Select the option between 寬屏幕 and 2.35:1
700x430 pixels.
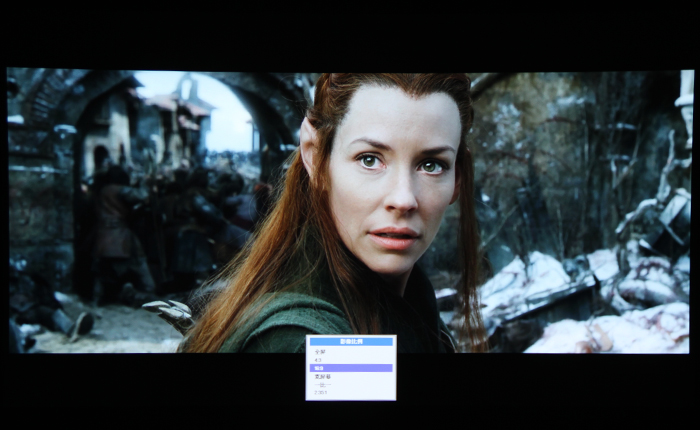(322, 384)
